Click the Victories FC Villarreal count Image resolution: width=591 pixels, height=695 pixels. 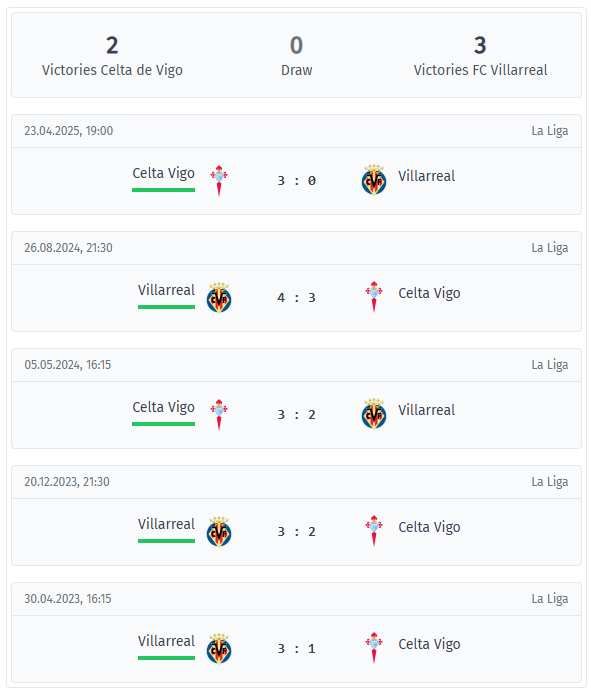click(x=480, y=45)
